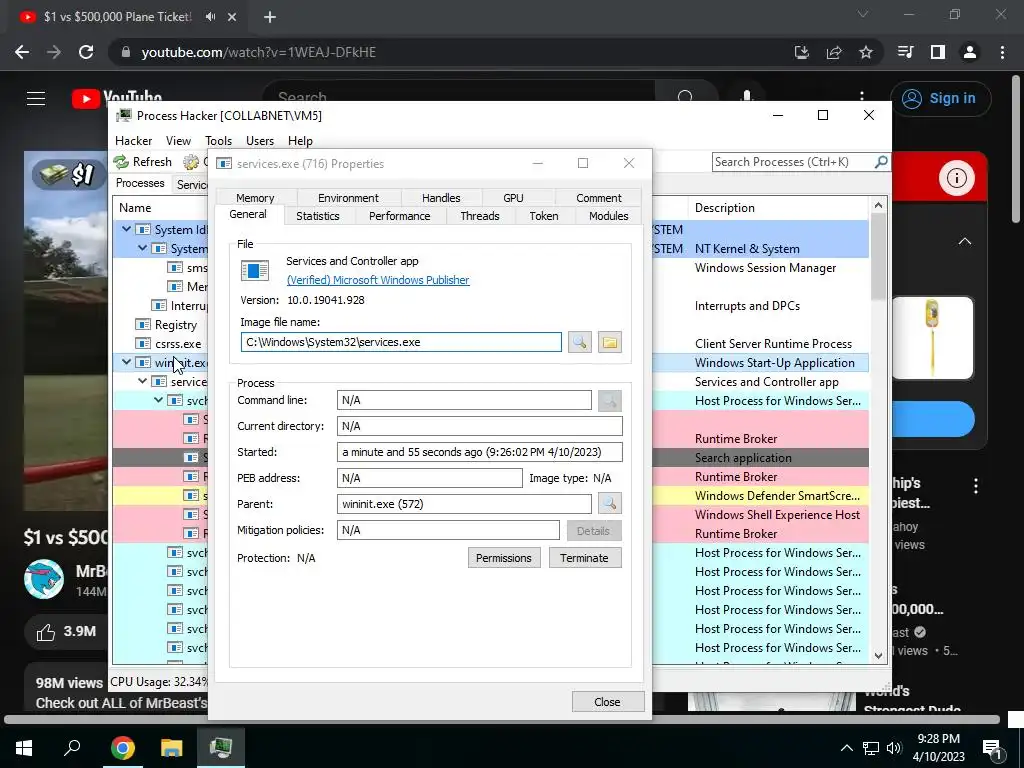Open the Users menu in Process Hacker
This screenshot has width=1024, height=768.
point(260,140)
